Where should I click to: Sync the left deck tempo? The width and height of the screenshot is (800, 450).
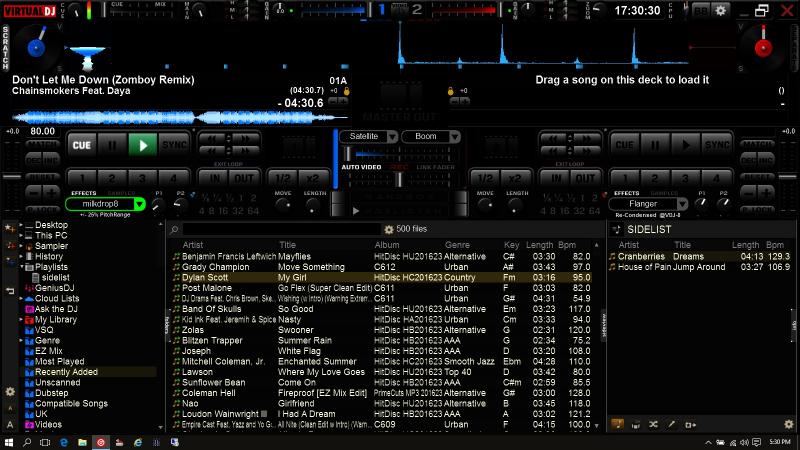[174, 145]
